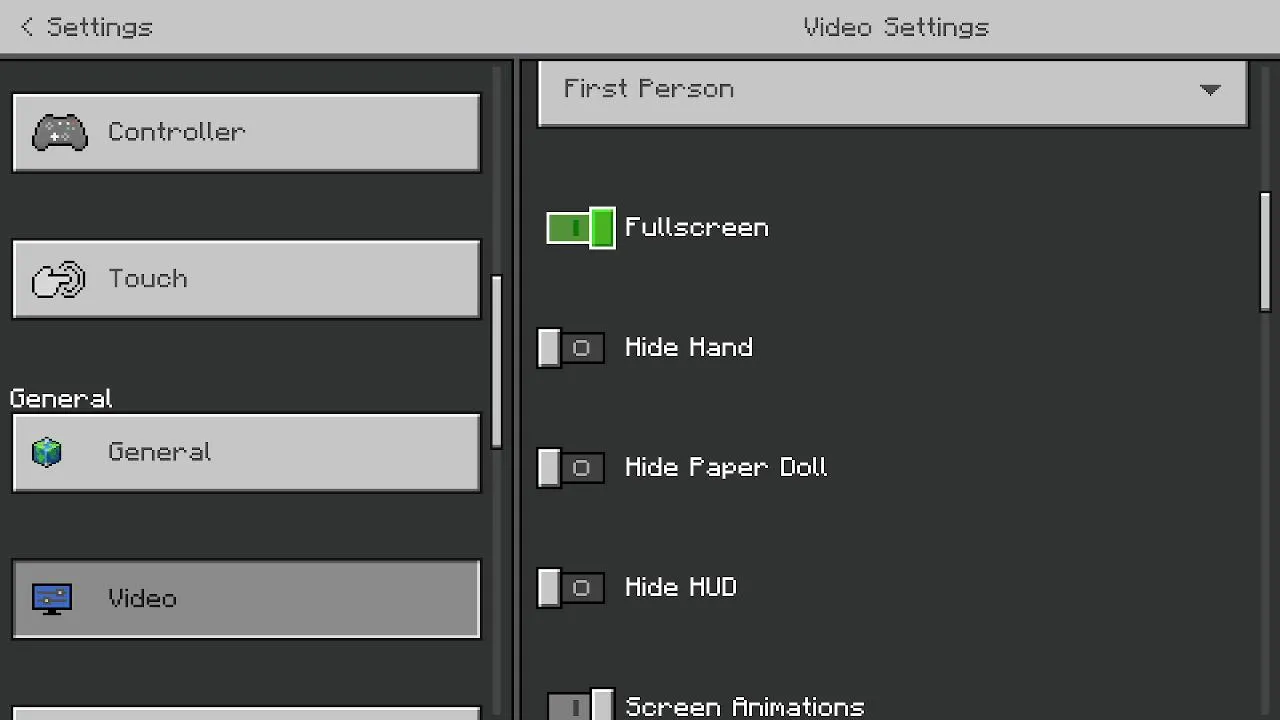Click the touch hand icon
This screenshot has height=720, width=1280.
tap(58, 280)
